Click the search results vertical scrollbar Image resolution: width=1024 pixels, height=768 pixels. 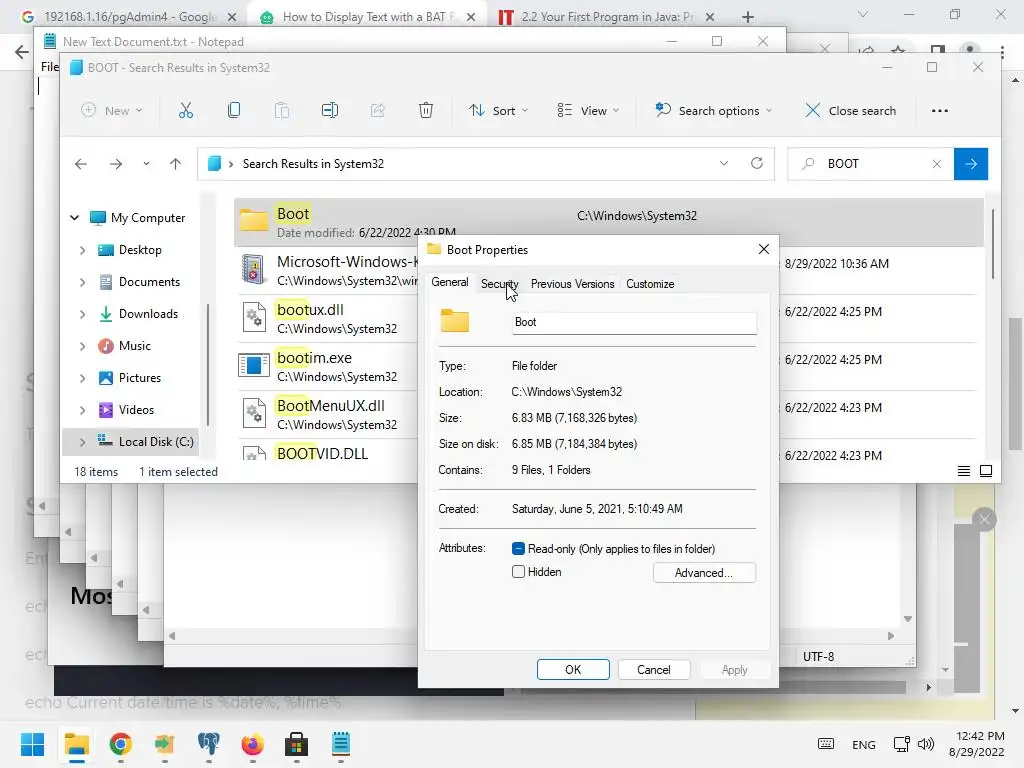coord(993,243)
